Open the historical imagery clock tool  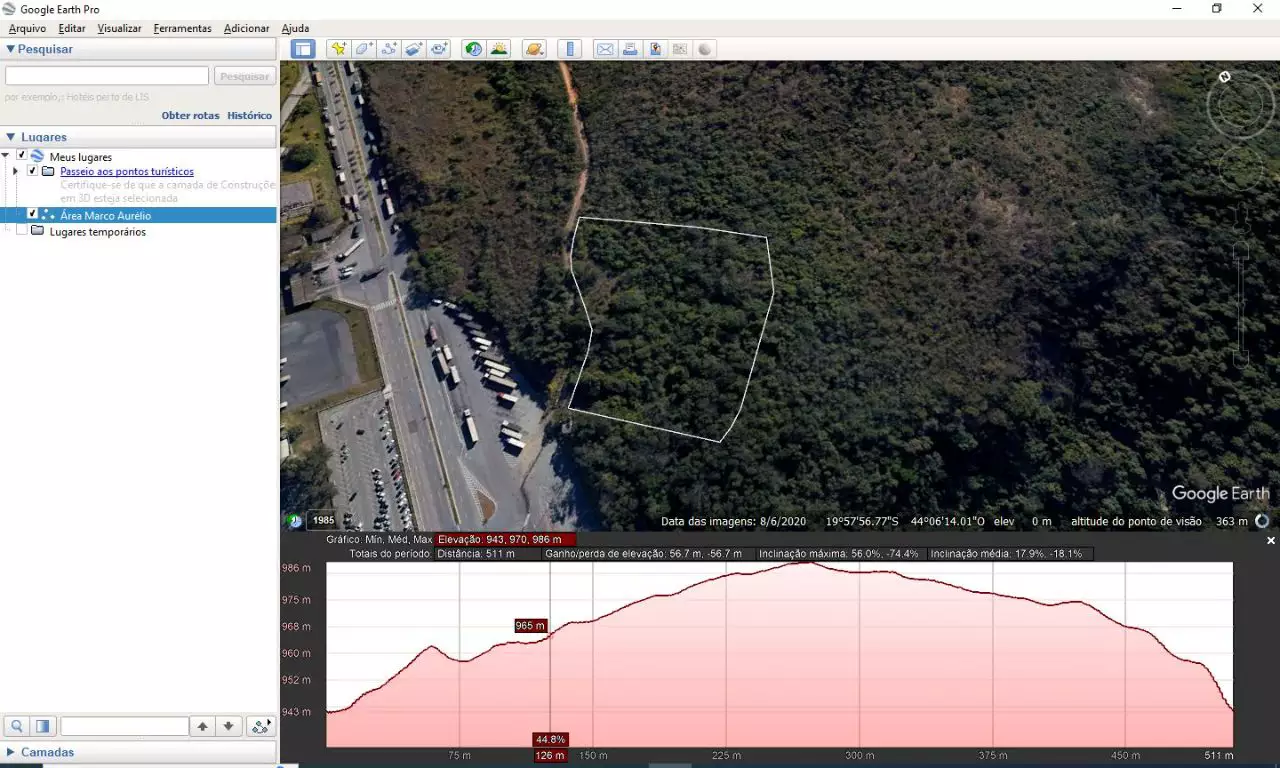pos(473,49)
